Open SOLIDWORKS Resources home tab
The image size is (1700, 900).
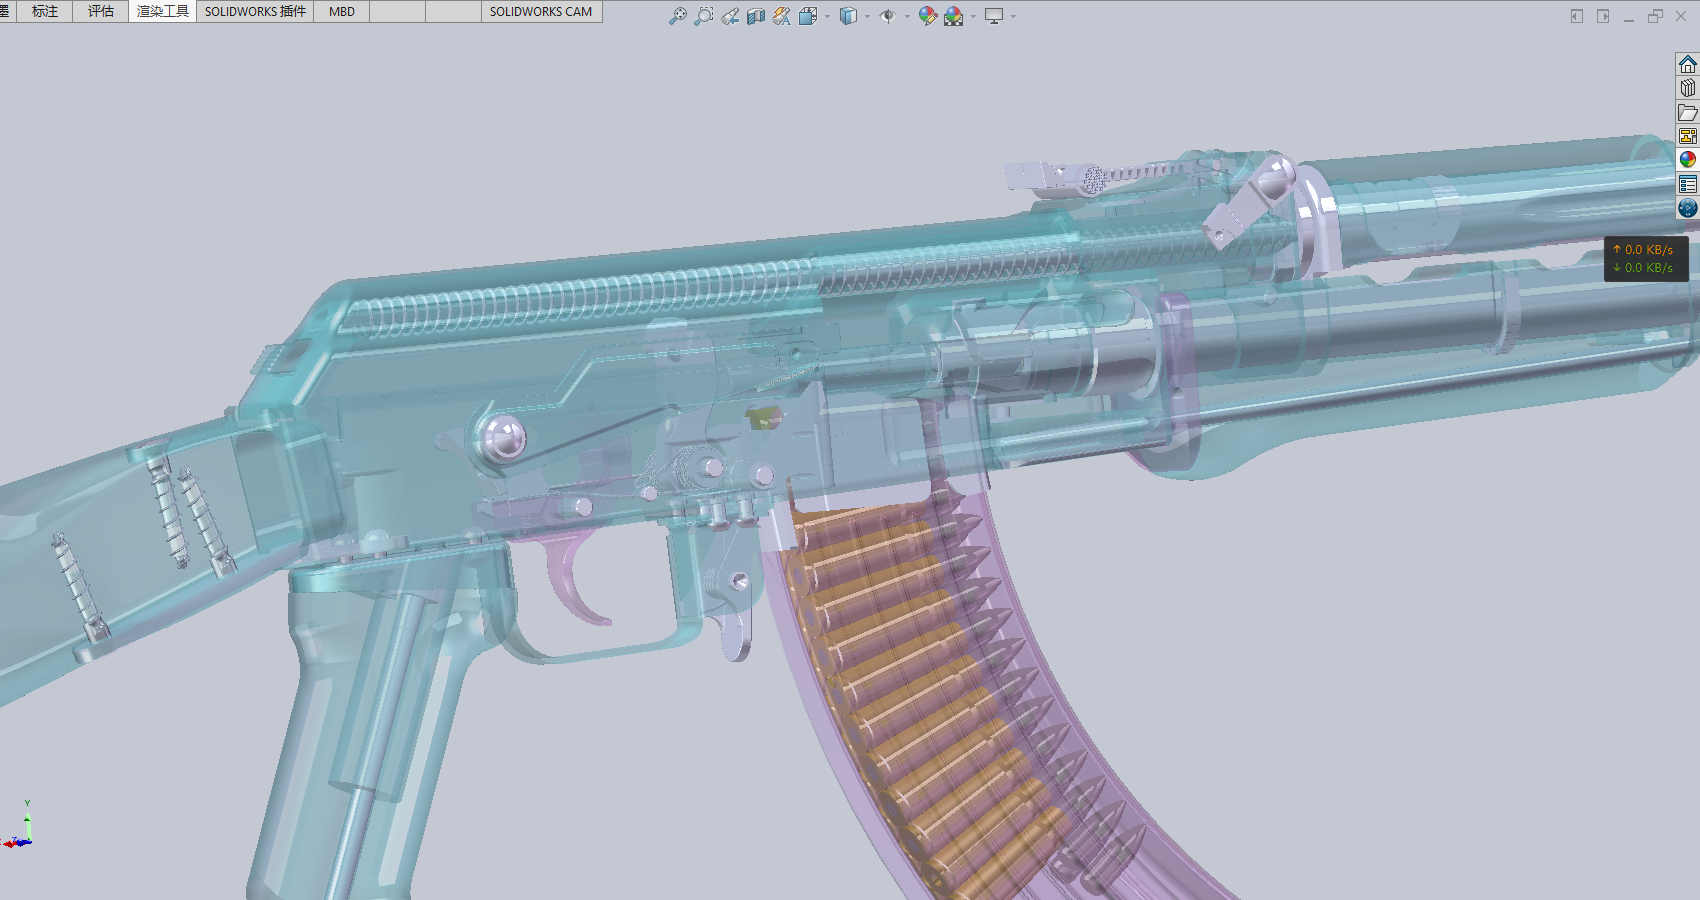tap(1688, 64)
